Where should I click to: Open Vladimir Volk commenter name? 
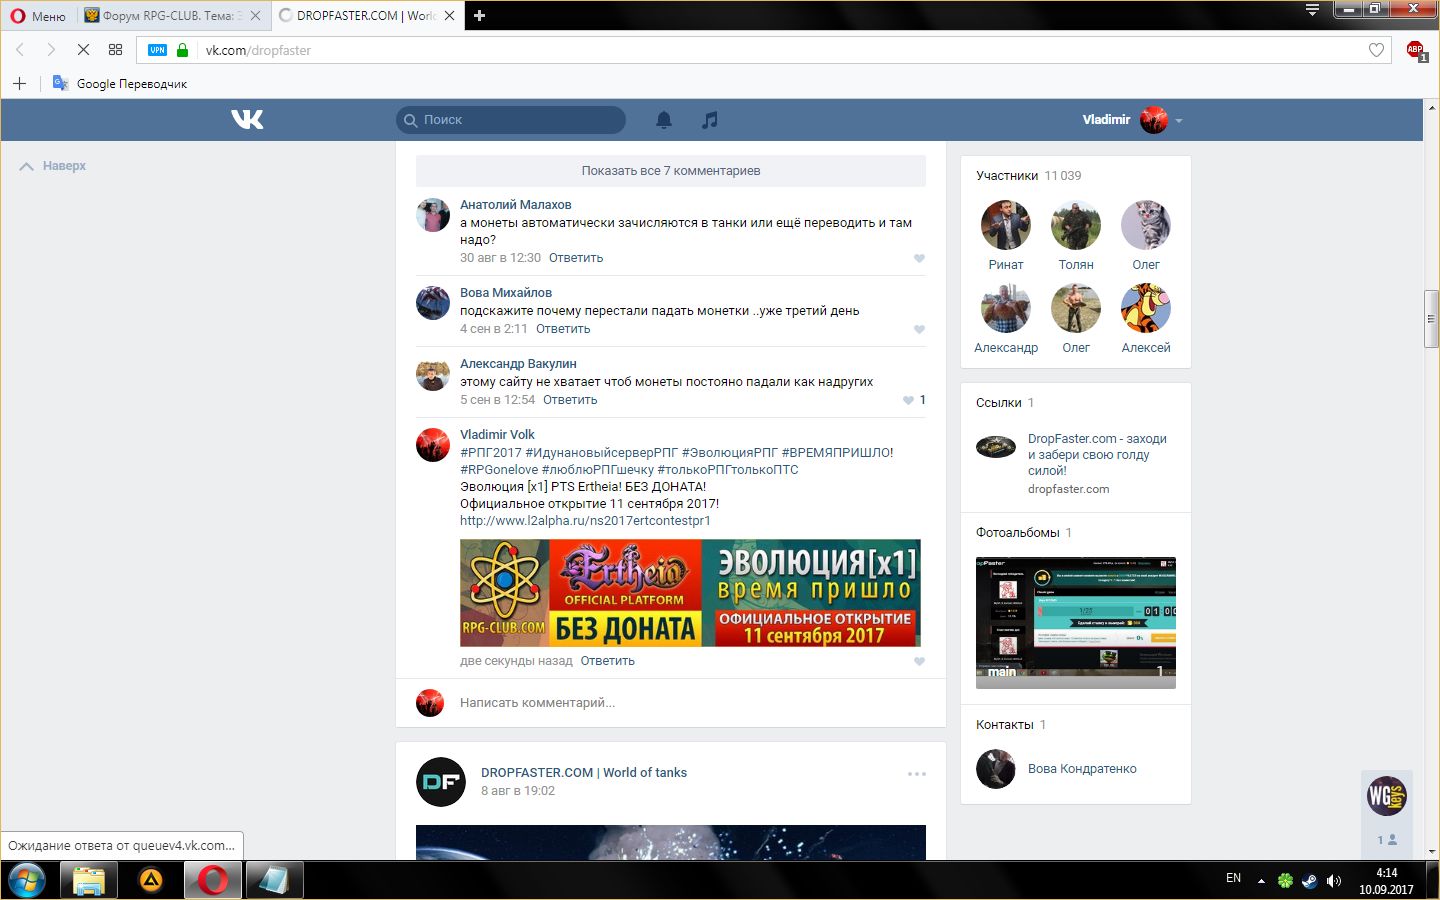tap(497, 435)
